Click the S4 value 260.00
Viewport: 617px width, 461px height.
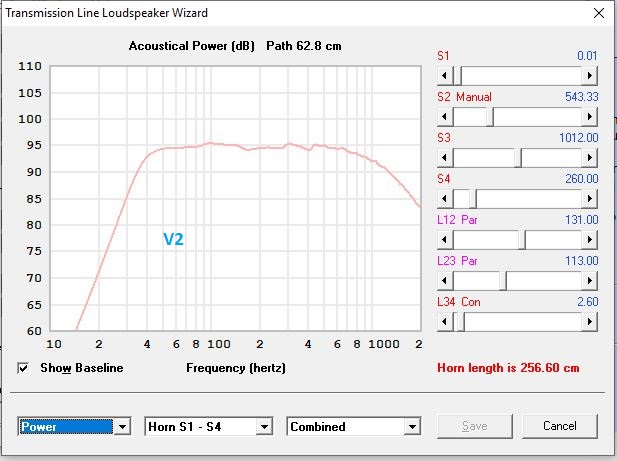[582, 179]
